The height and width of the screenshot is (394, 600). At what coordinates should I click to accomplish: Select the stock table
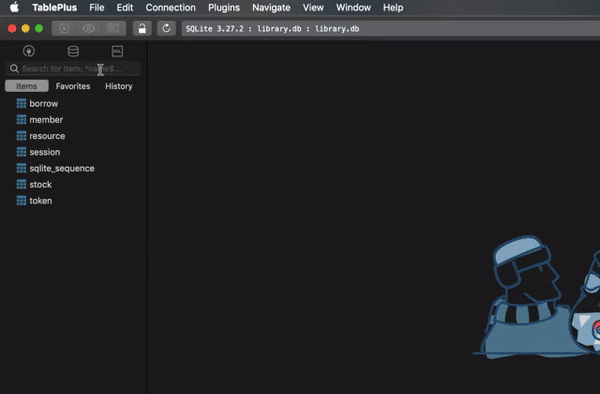click(40, 184)
